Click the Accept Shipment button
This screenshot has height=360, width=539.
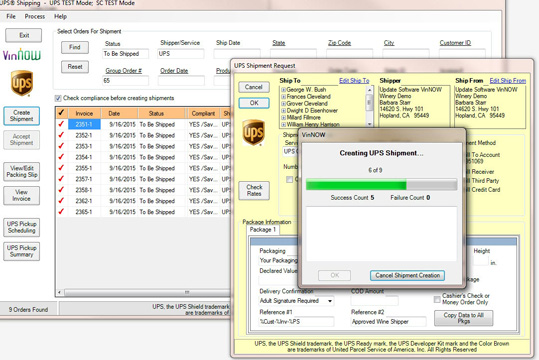(21, 140)
